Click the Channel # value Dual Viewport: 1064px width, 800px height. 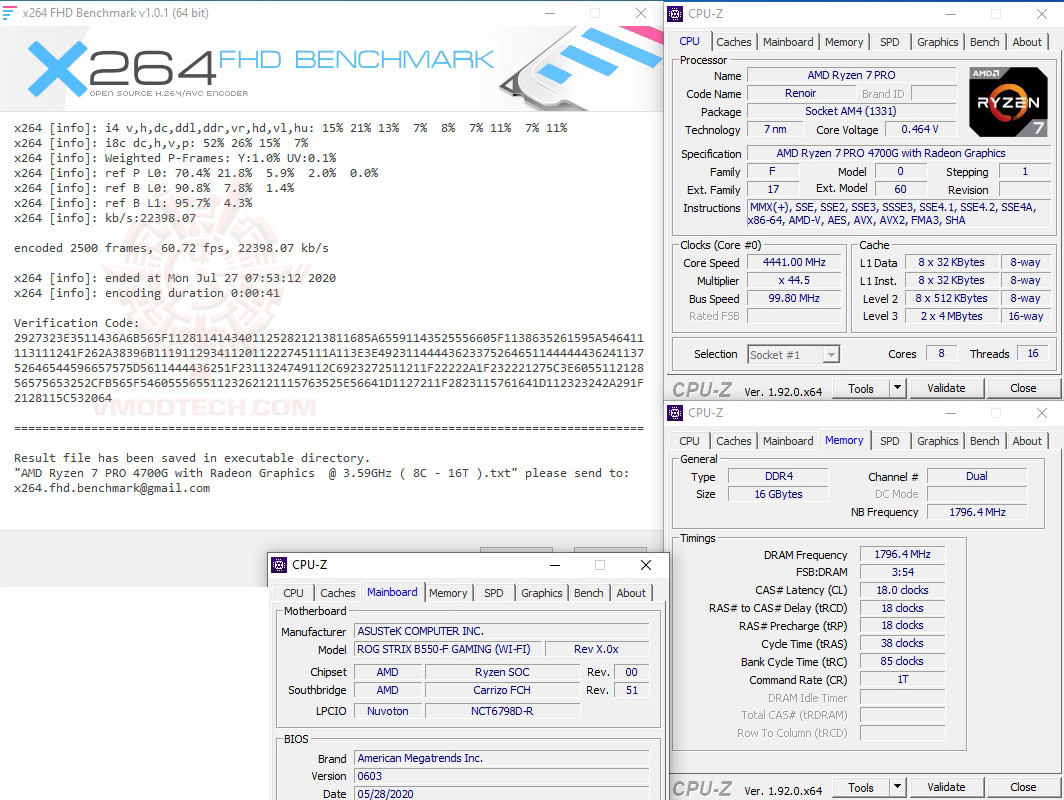tap(976, 476)
